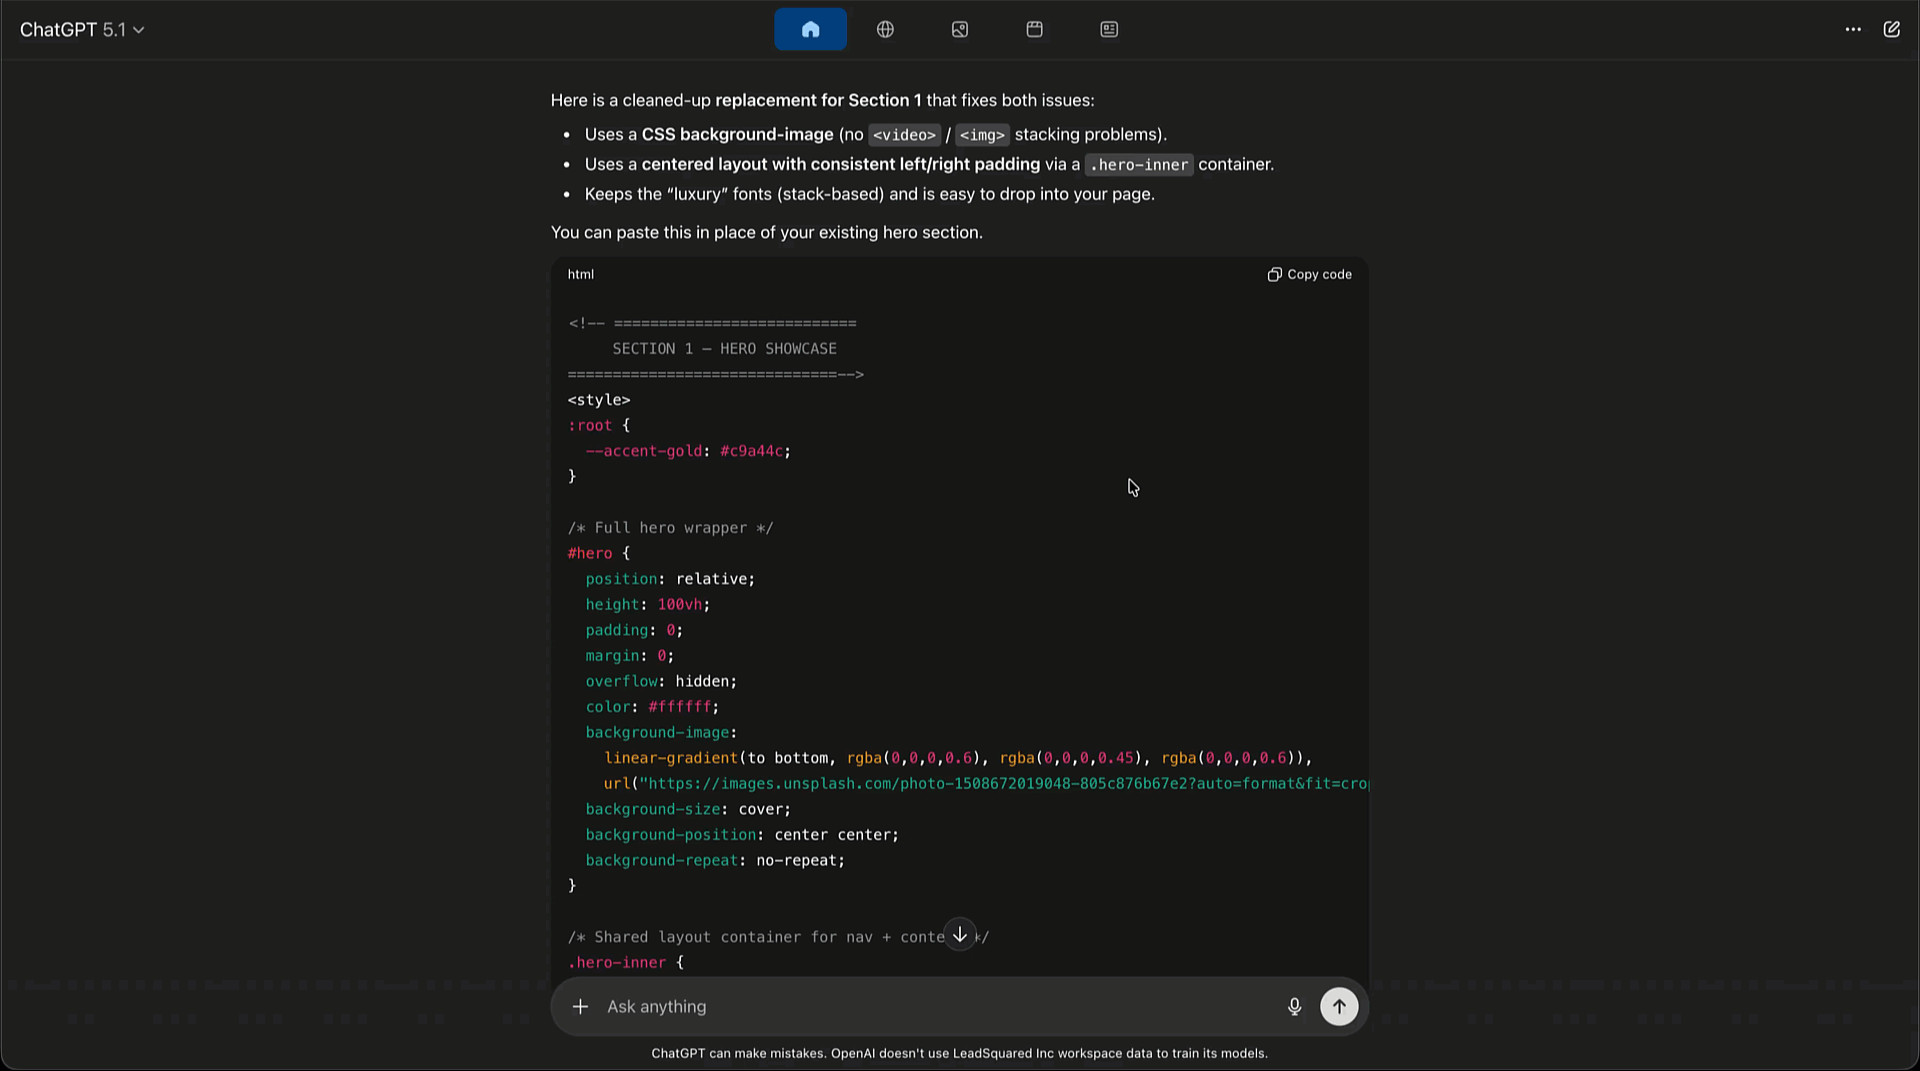Select the html language label on code block
Viewport: 1920px width, 1071px height.
point(580,274)
